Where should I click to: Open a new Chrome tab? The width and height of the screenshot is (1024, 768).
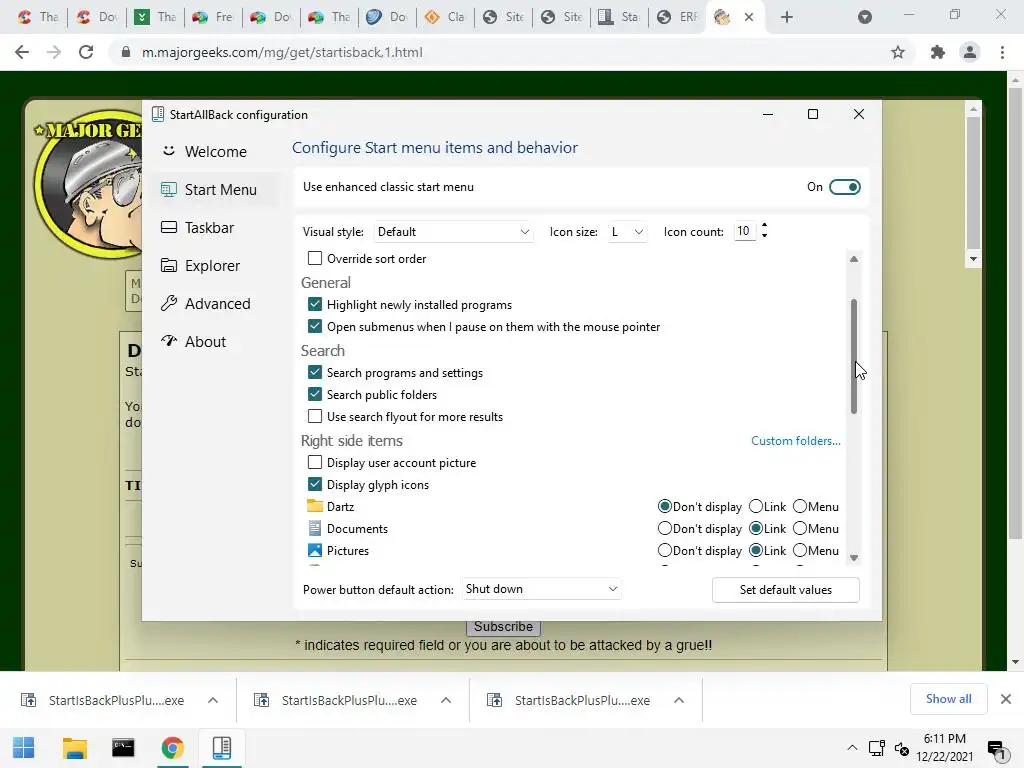787,17
